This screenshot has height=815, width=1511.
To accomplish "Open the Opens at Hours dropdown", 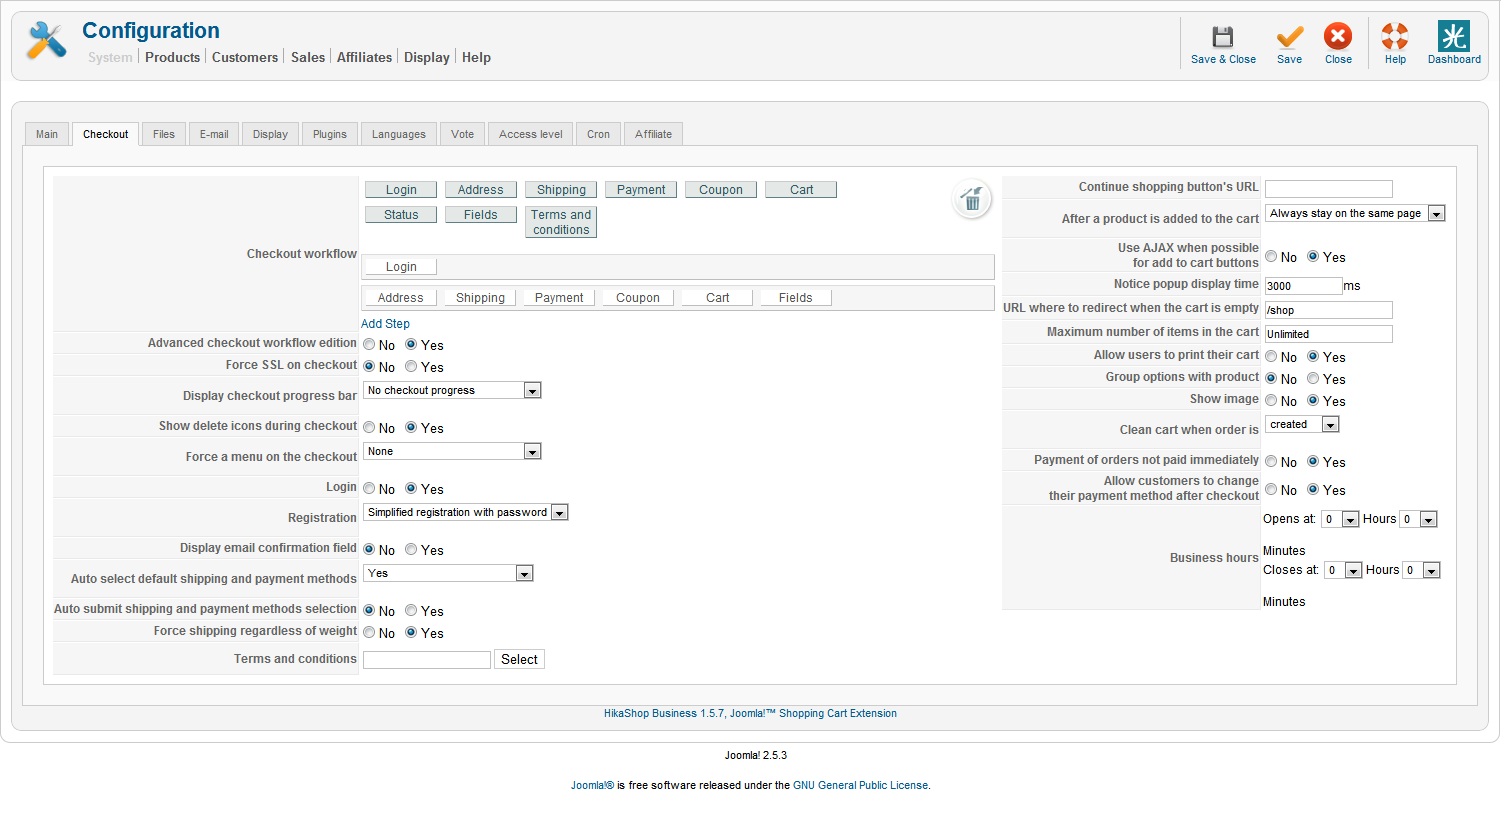I will tap(1340, 519).
